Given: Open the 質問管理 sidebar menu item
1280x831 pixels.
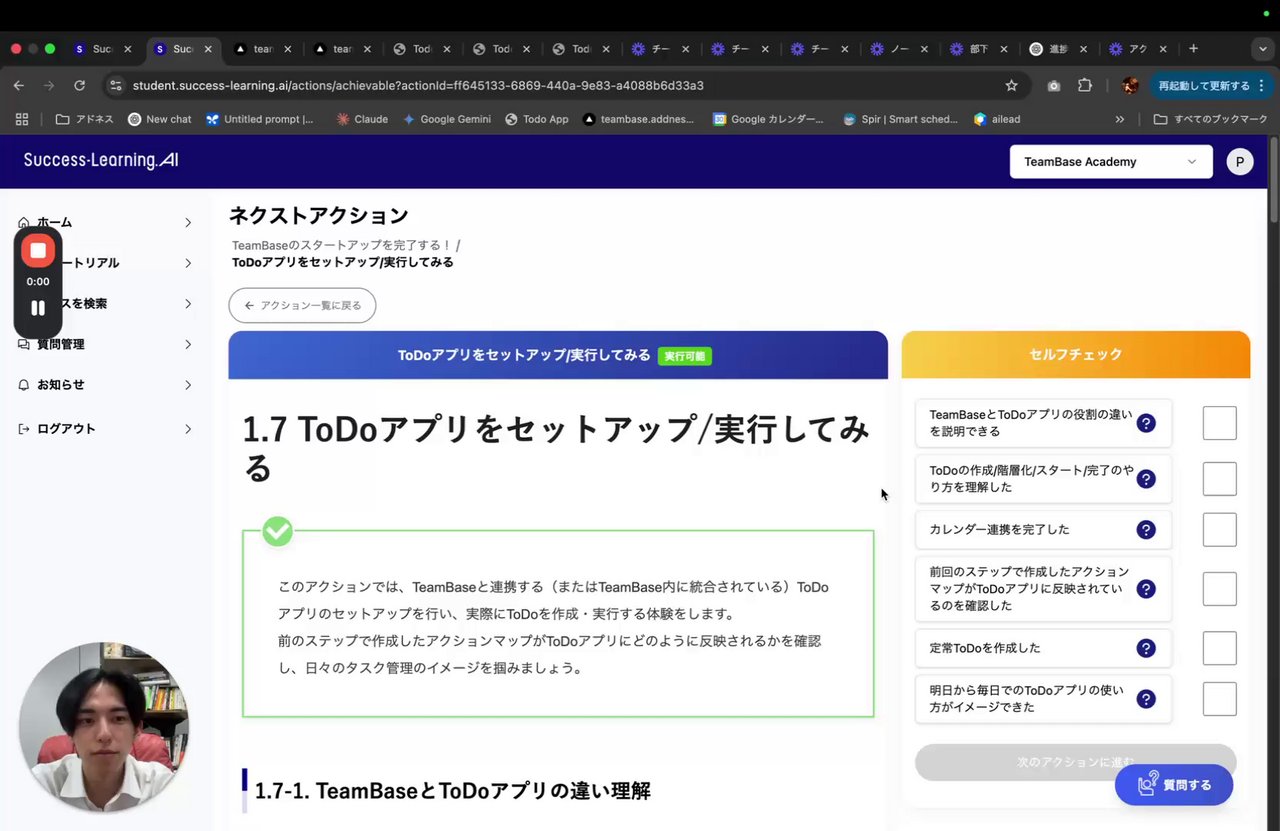Looking at the screenshot, I should point(105,344).
